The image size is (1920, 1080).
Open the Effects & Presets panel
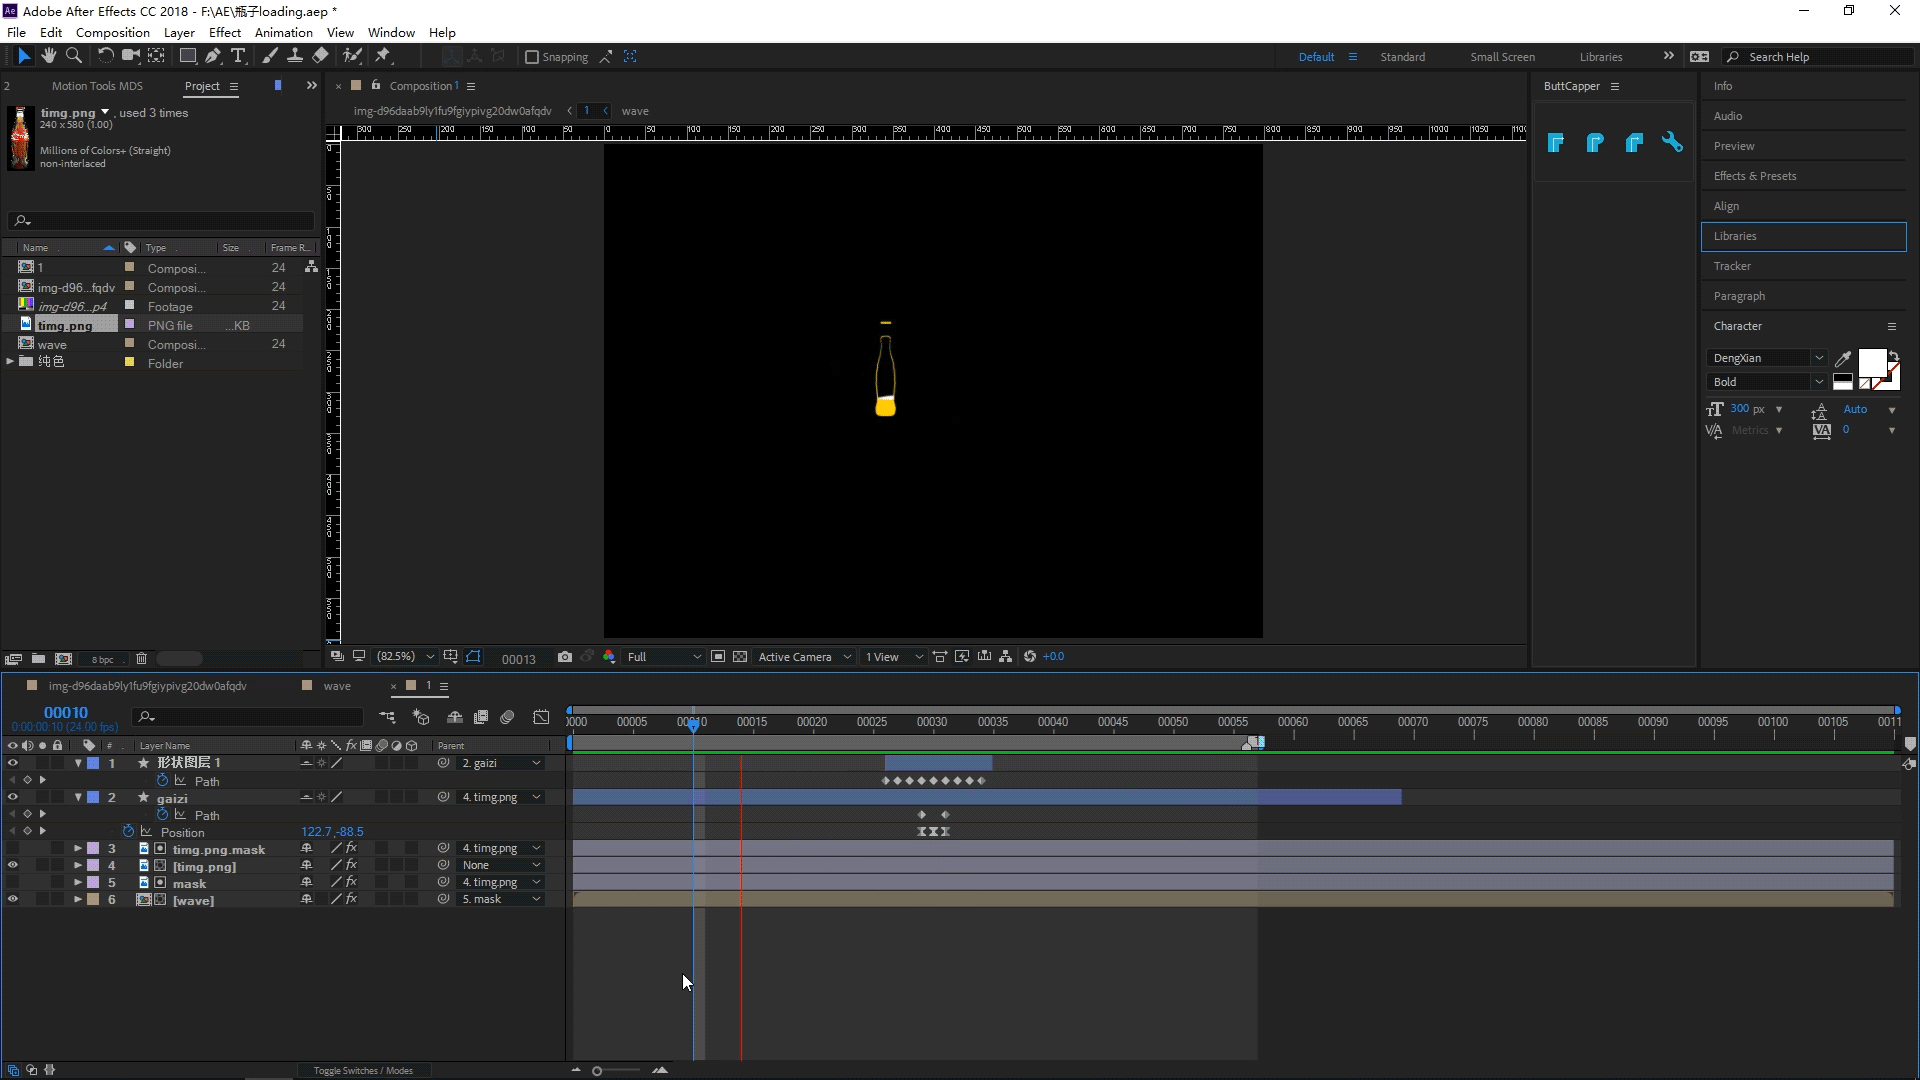pos(1754,176)
